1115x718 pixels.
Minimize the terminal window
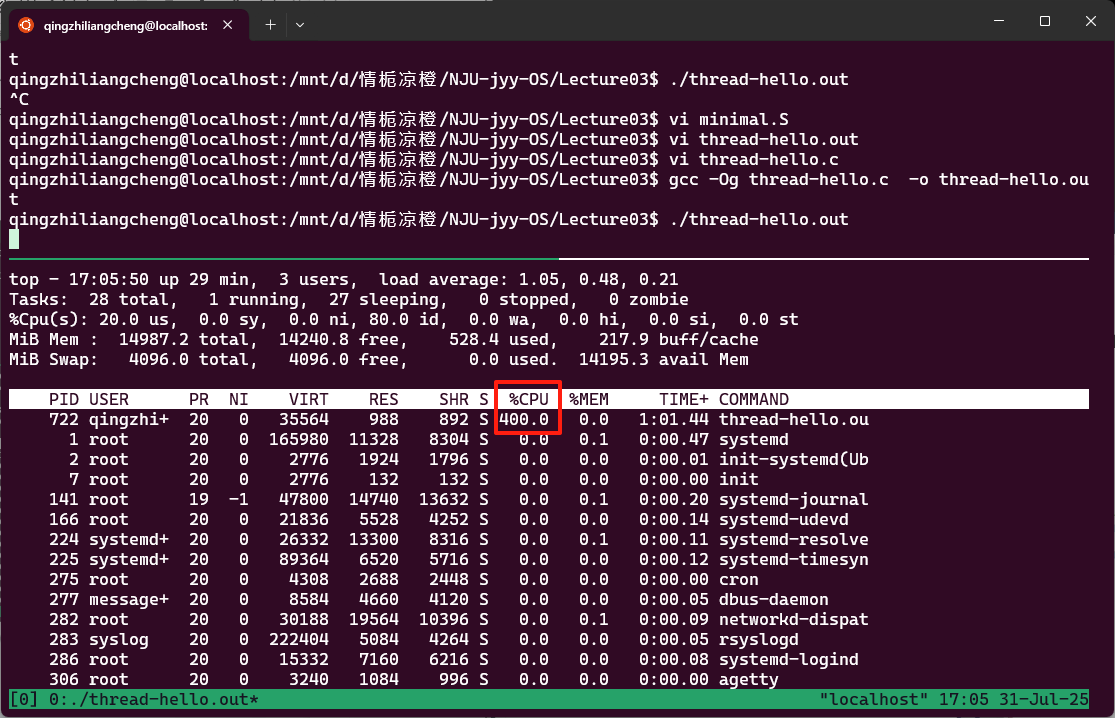tap(997, 21)
